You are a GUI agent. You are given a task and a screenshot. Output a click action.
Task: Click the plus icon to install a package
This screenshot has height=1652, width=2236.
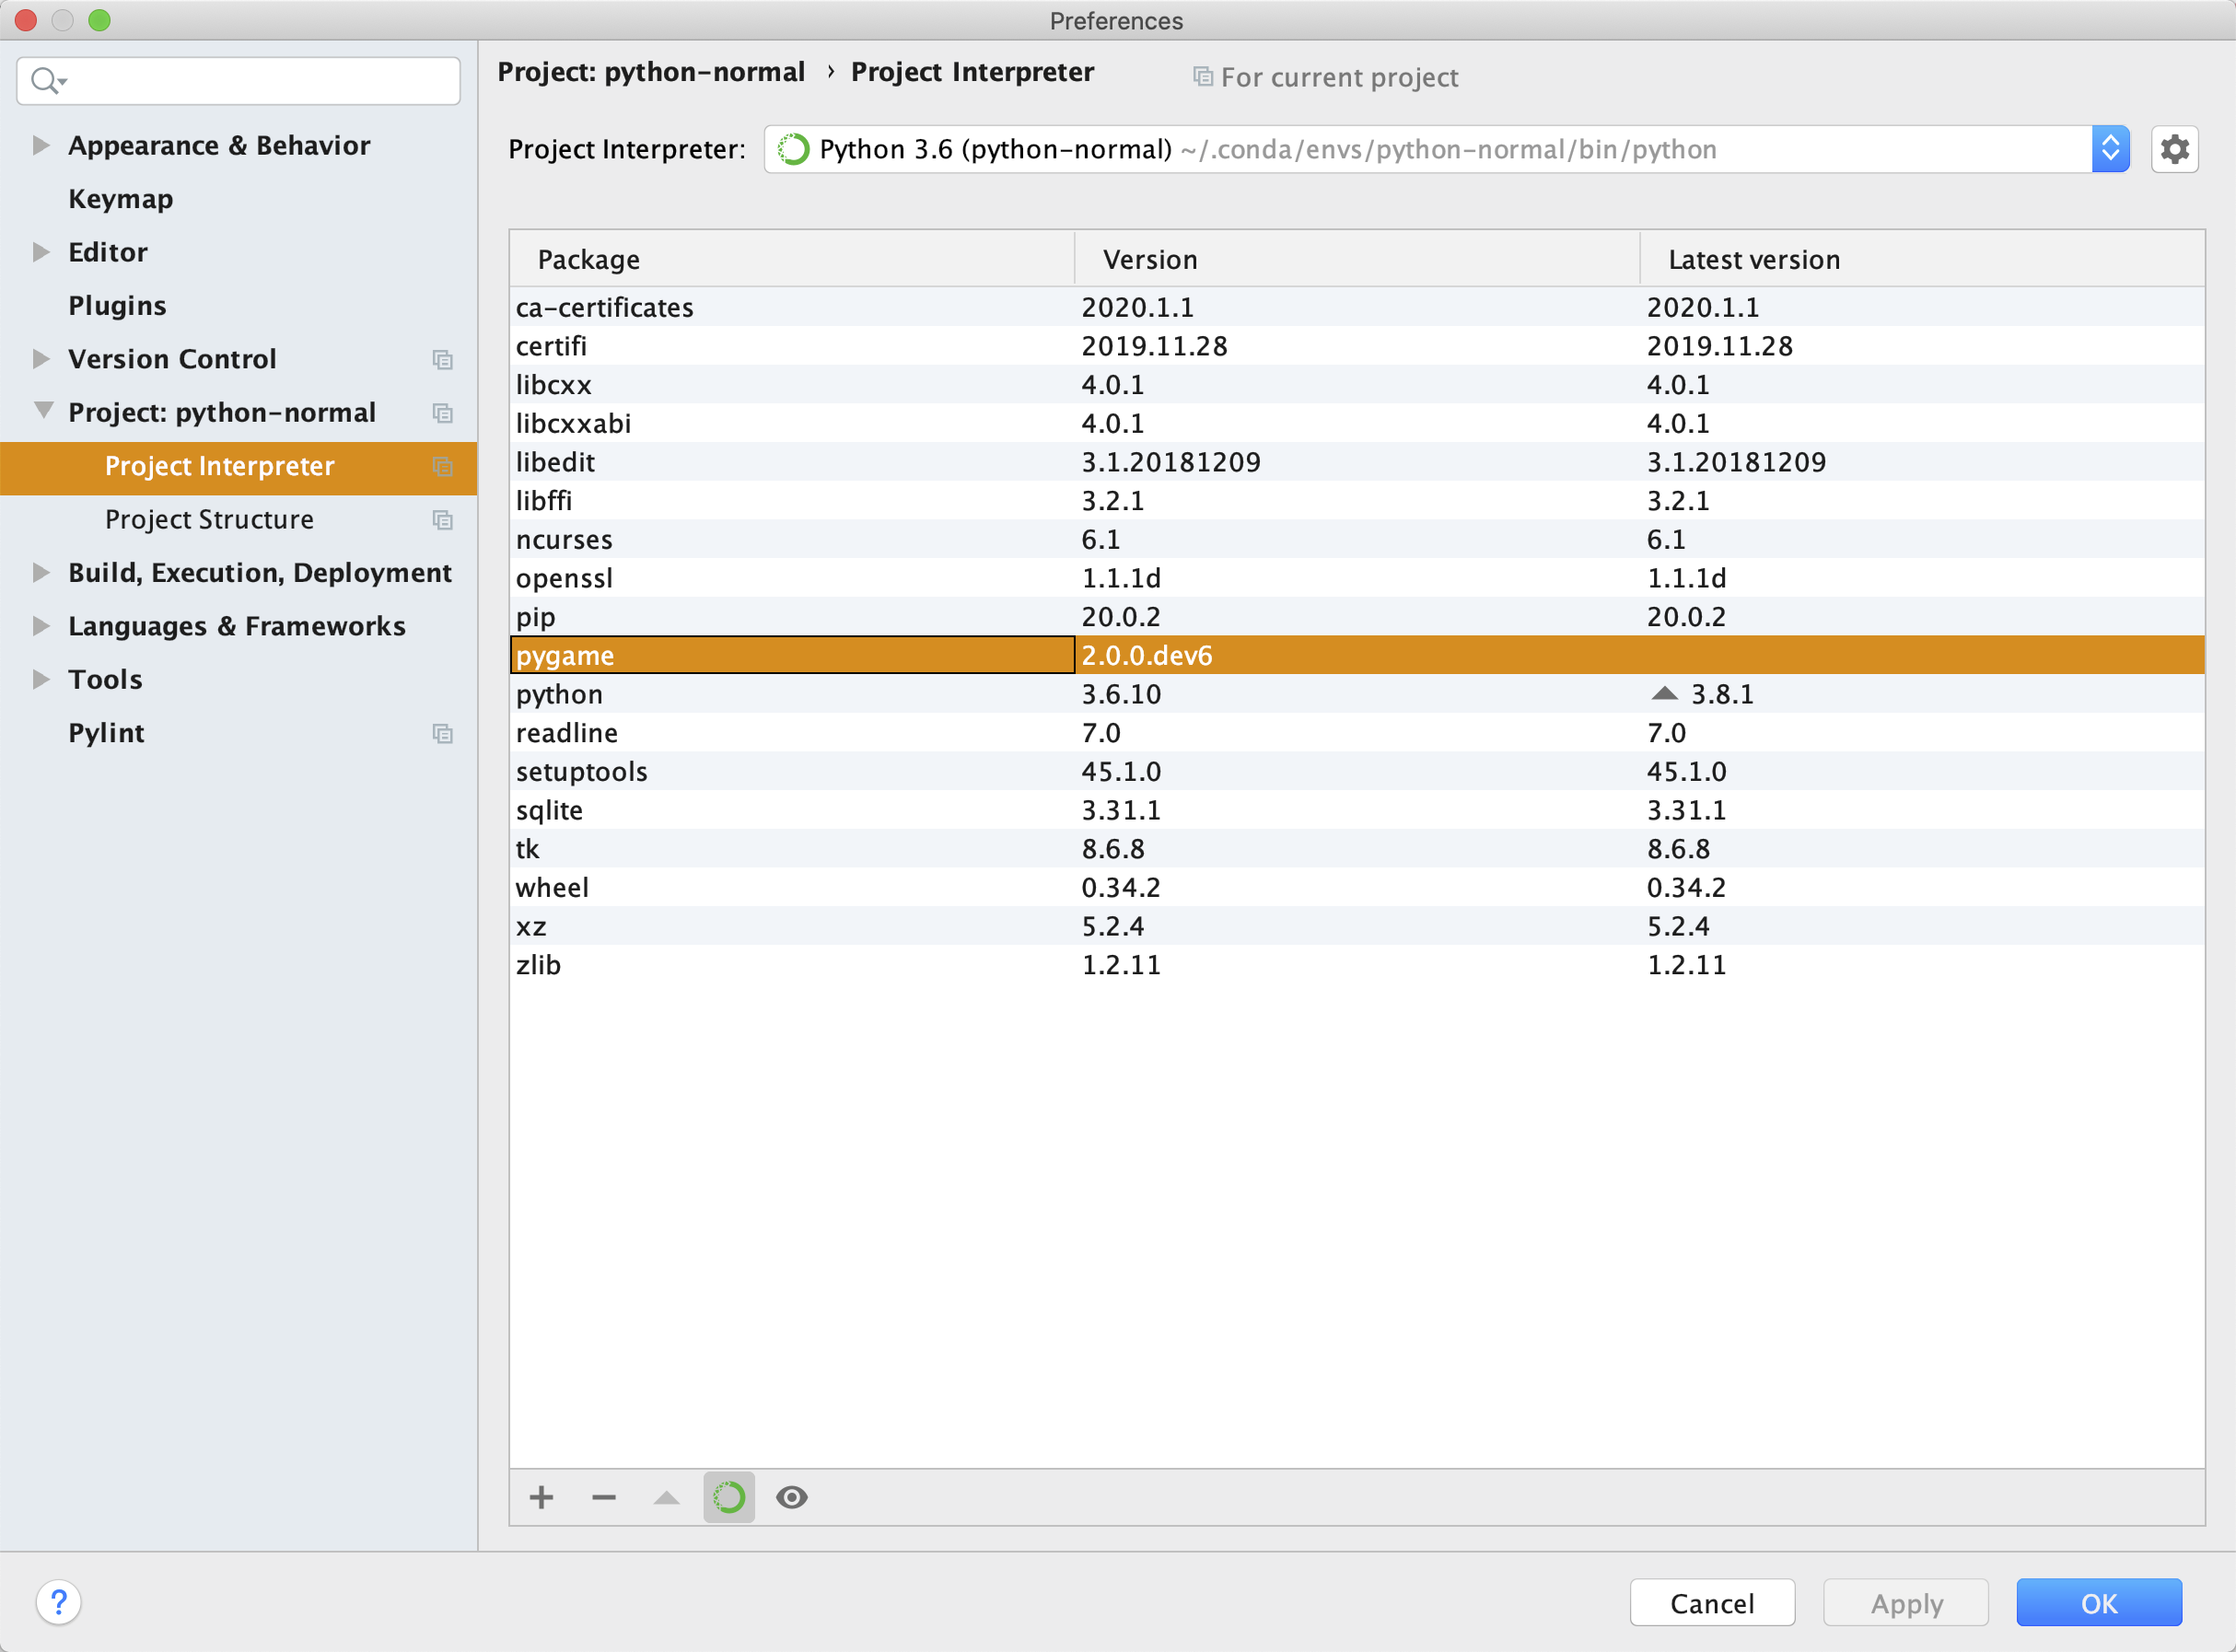(x=541, y=1497)
